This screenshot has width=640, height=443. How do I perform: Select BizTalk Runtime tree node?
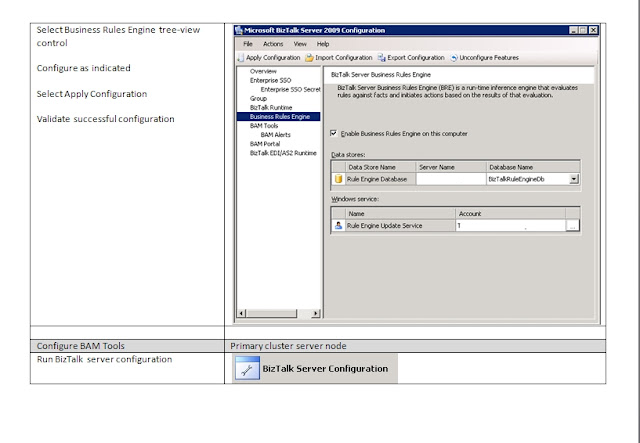click(x=271, y=107)
